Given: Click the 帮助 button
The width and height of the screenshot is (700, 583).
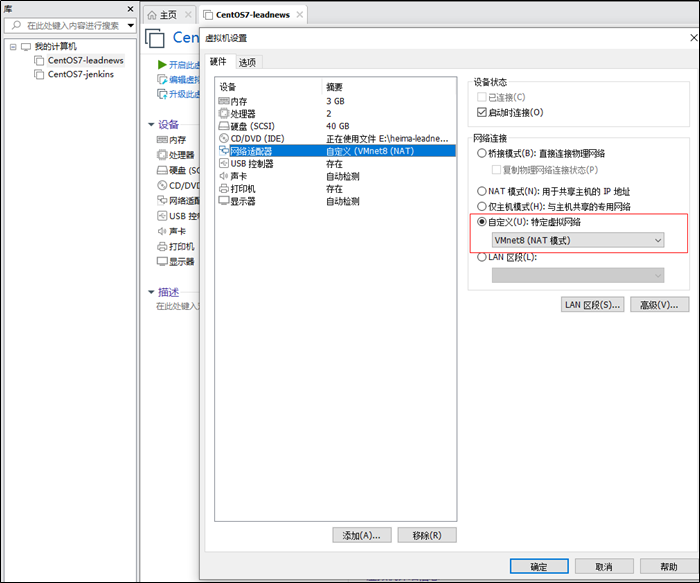Looking at the screenshot, I should (668, 566).
